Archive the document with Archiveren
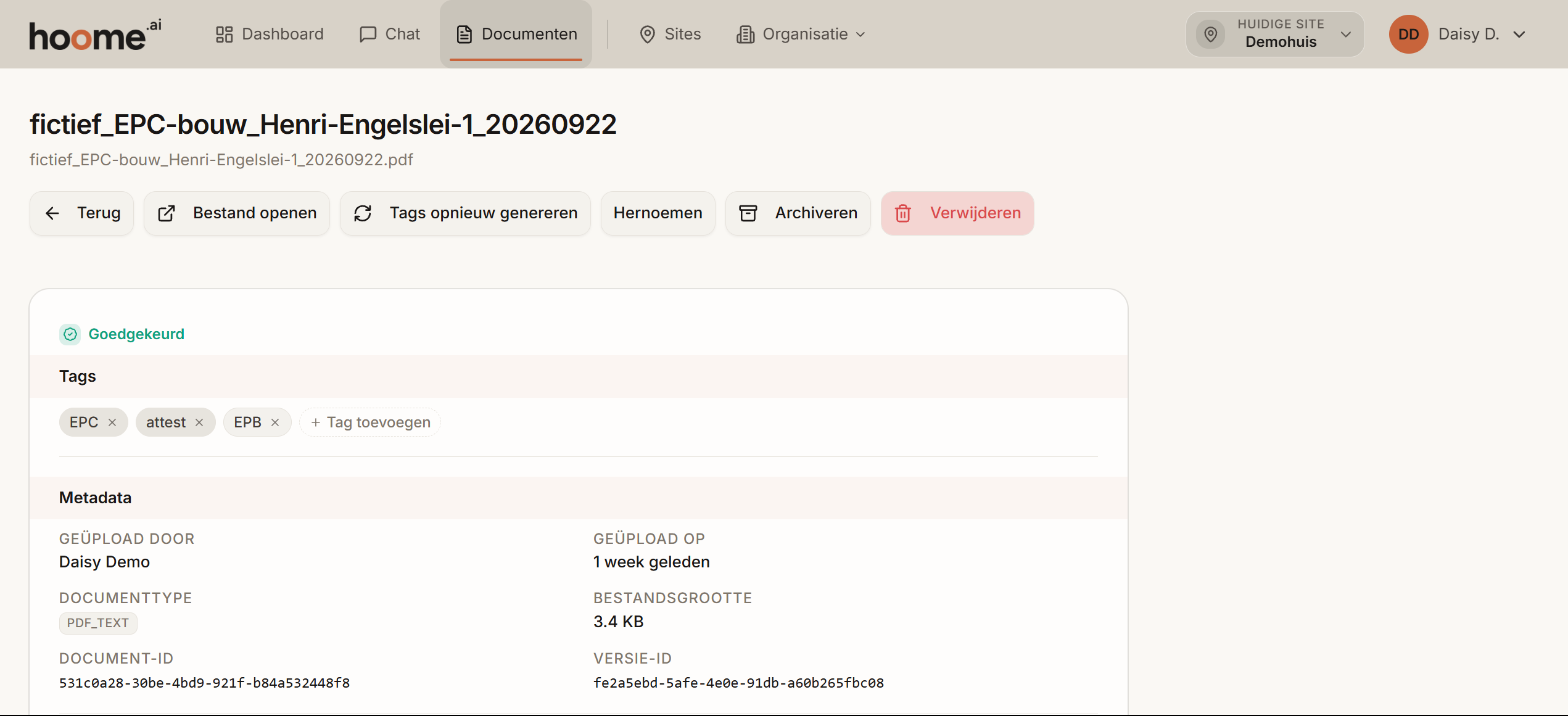Image resolution: width=1568 pixels, height=716 pixels. pyautogui.click(x=798, y=213)
